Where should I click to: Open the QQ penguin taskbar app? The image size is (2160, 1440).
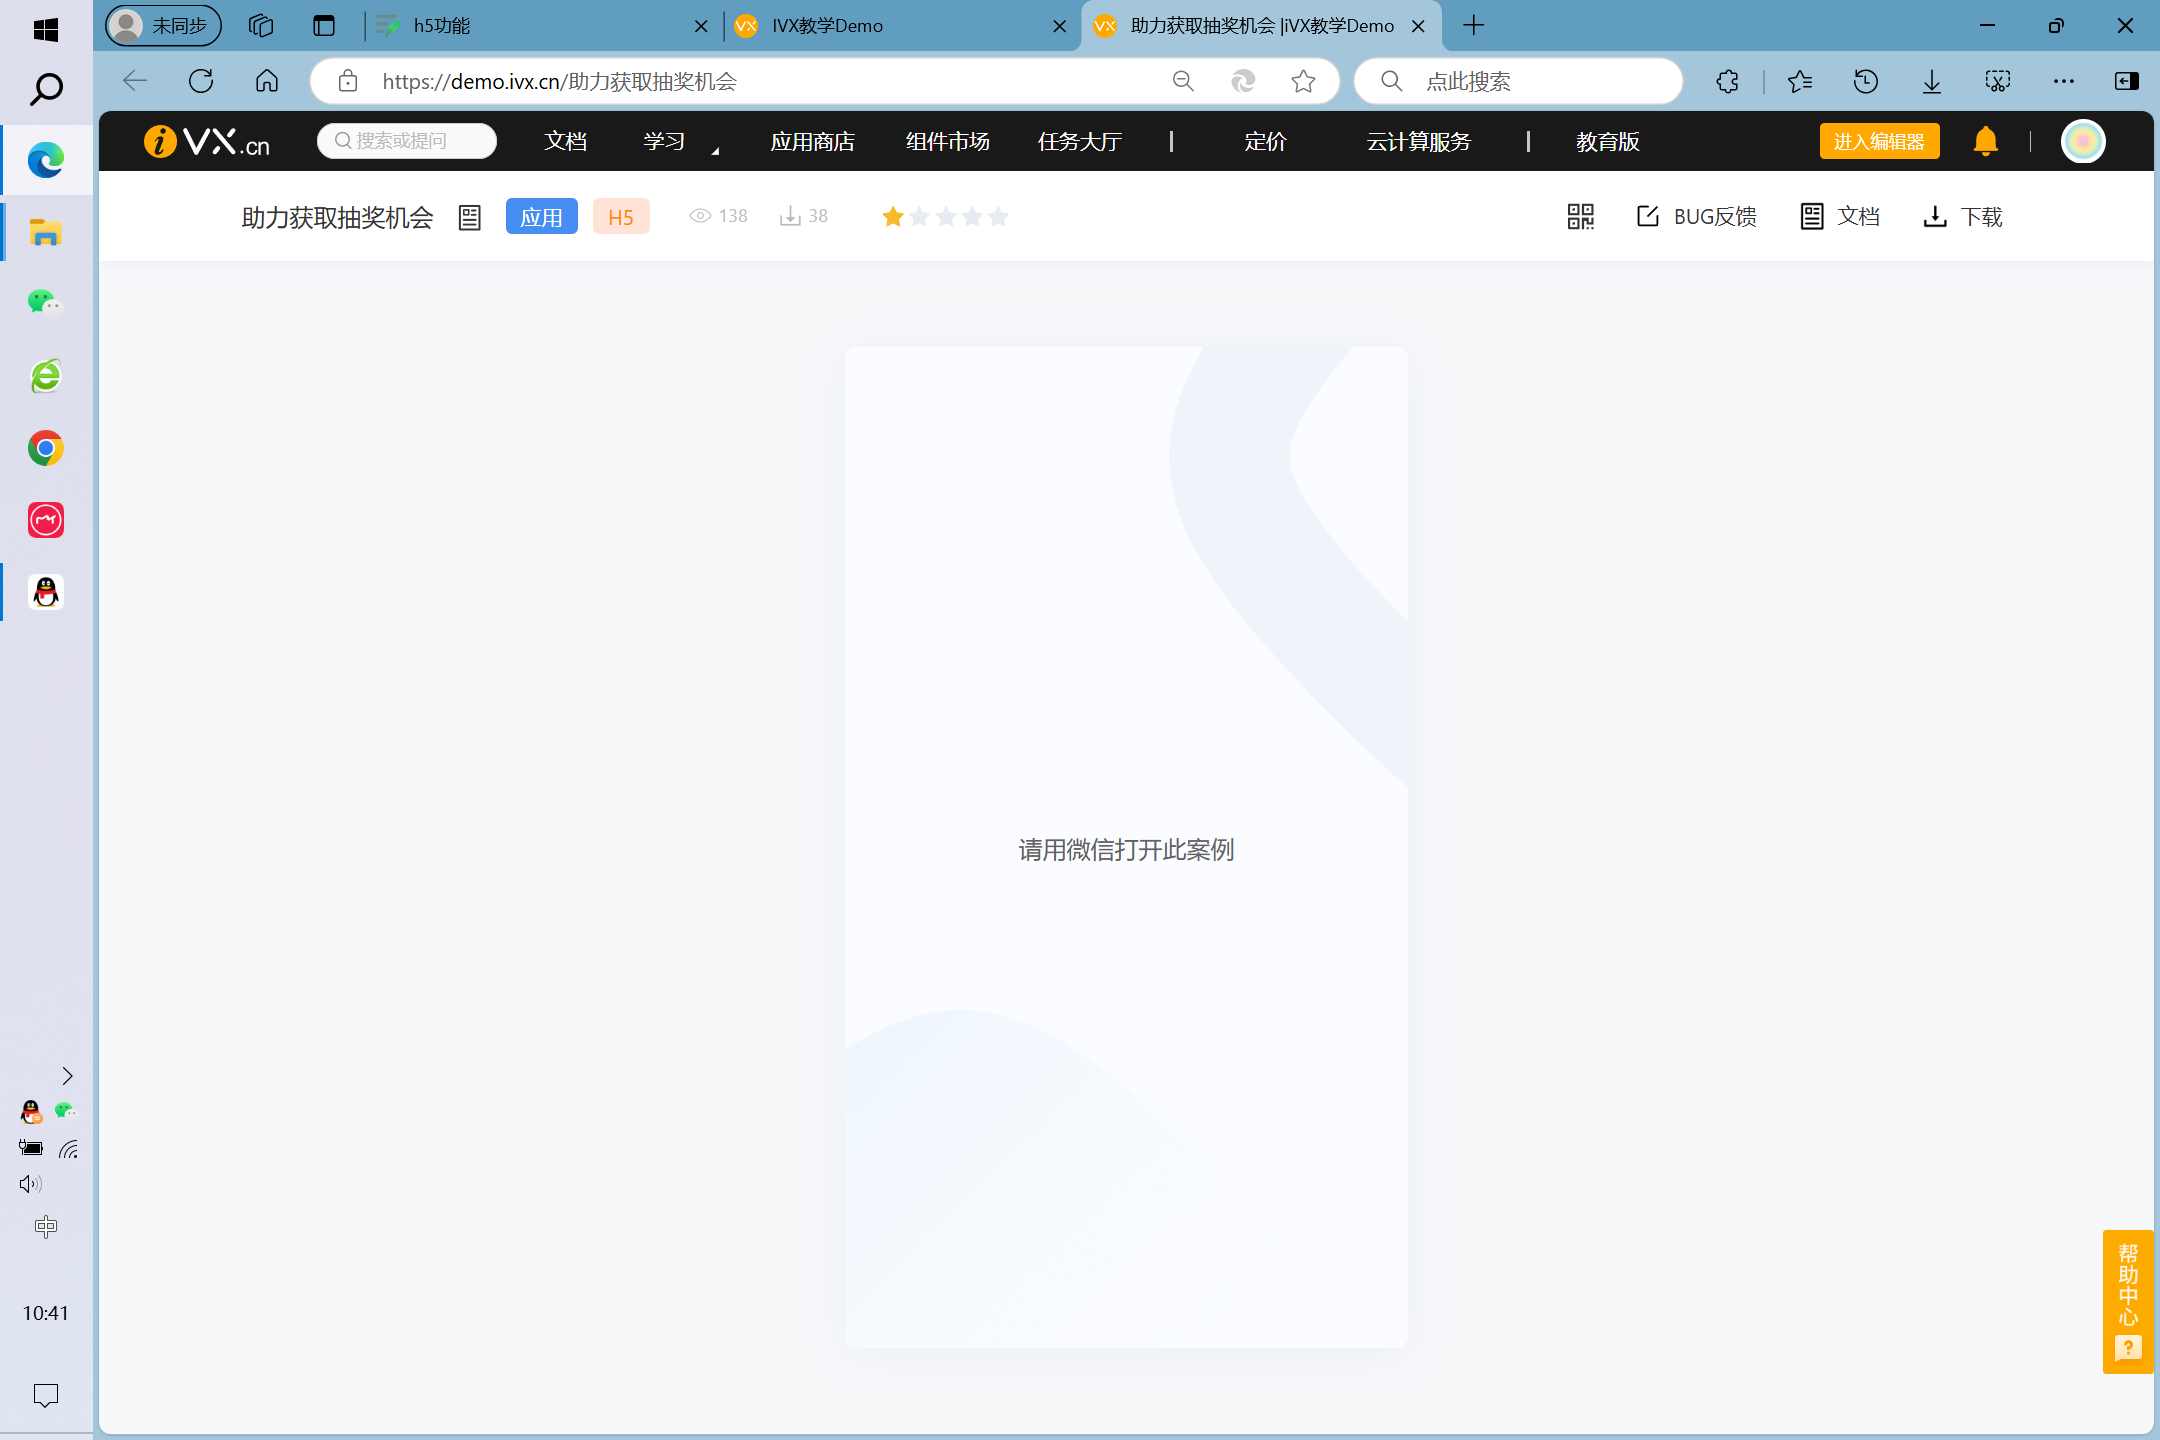tap(46, 592)
